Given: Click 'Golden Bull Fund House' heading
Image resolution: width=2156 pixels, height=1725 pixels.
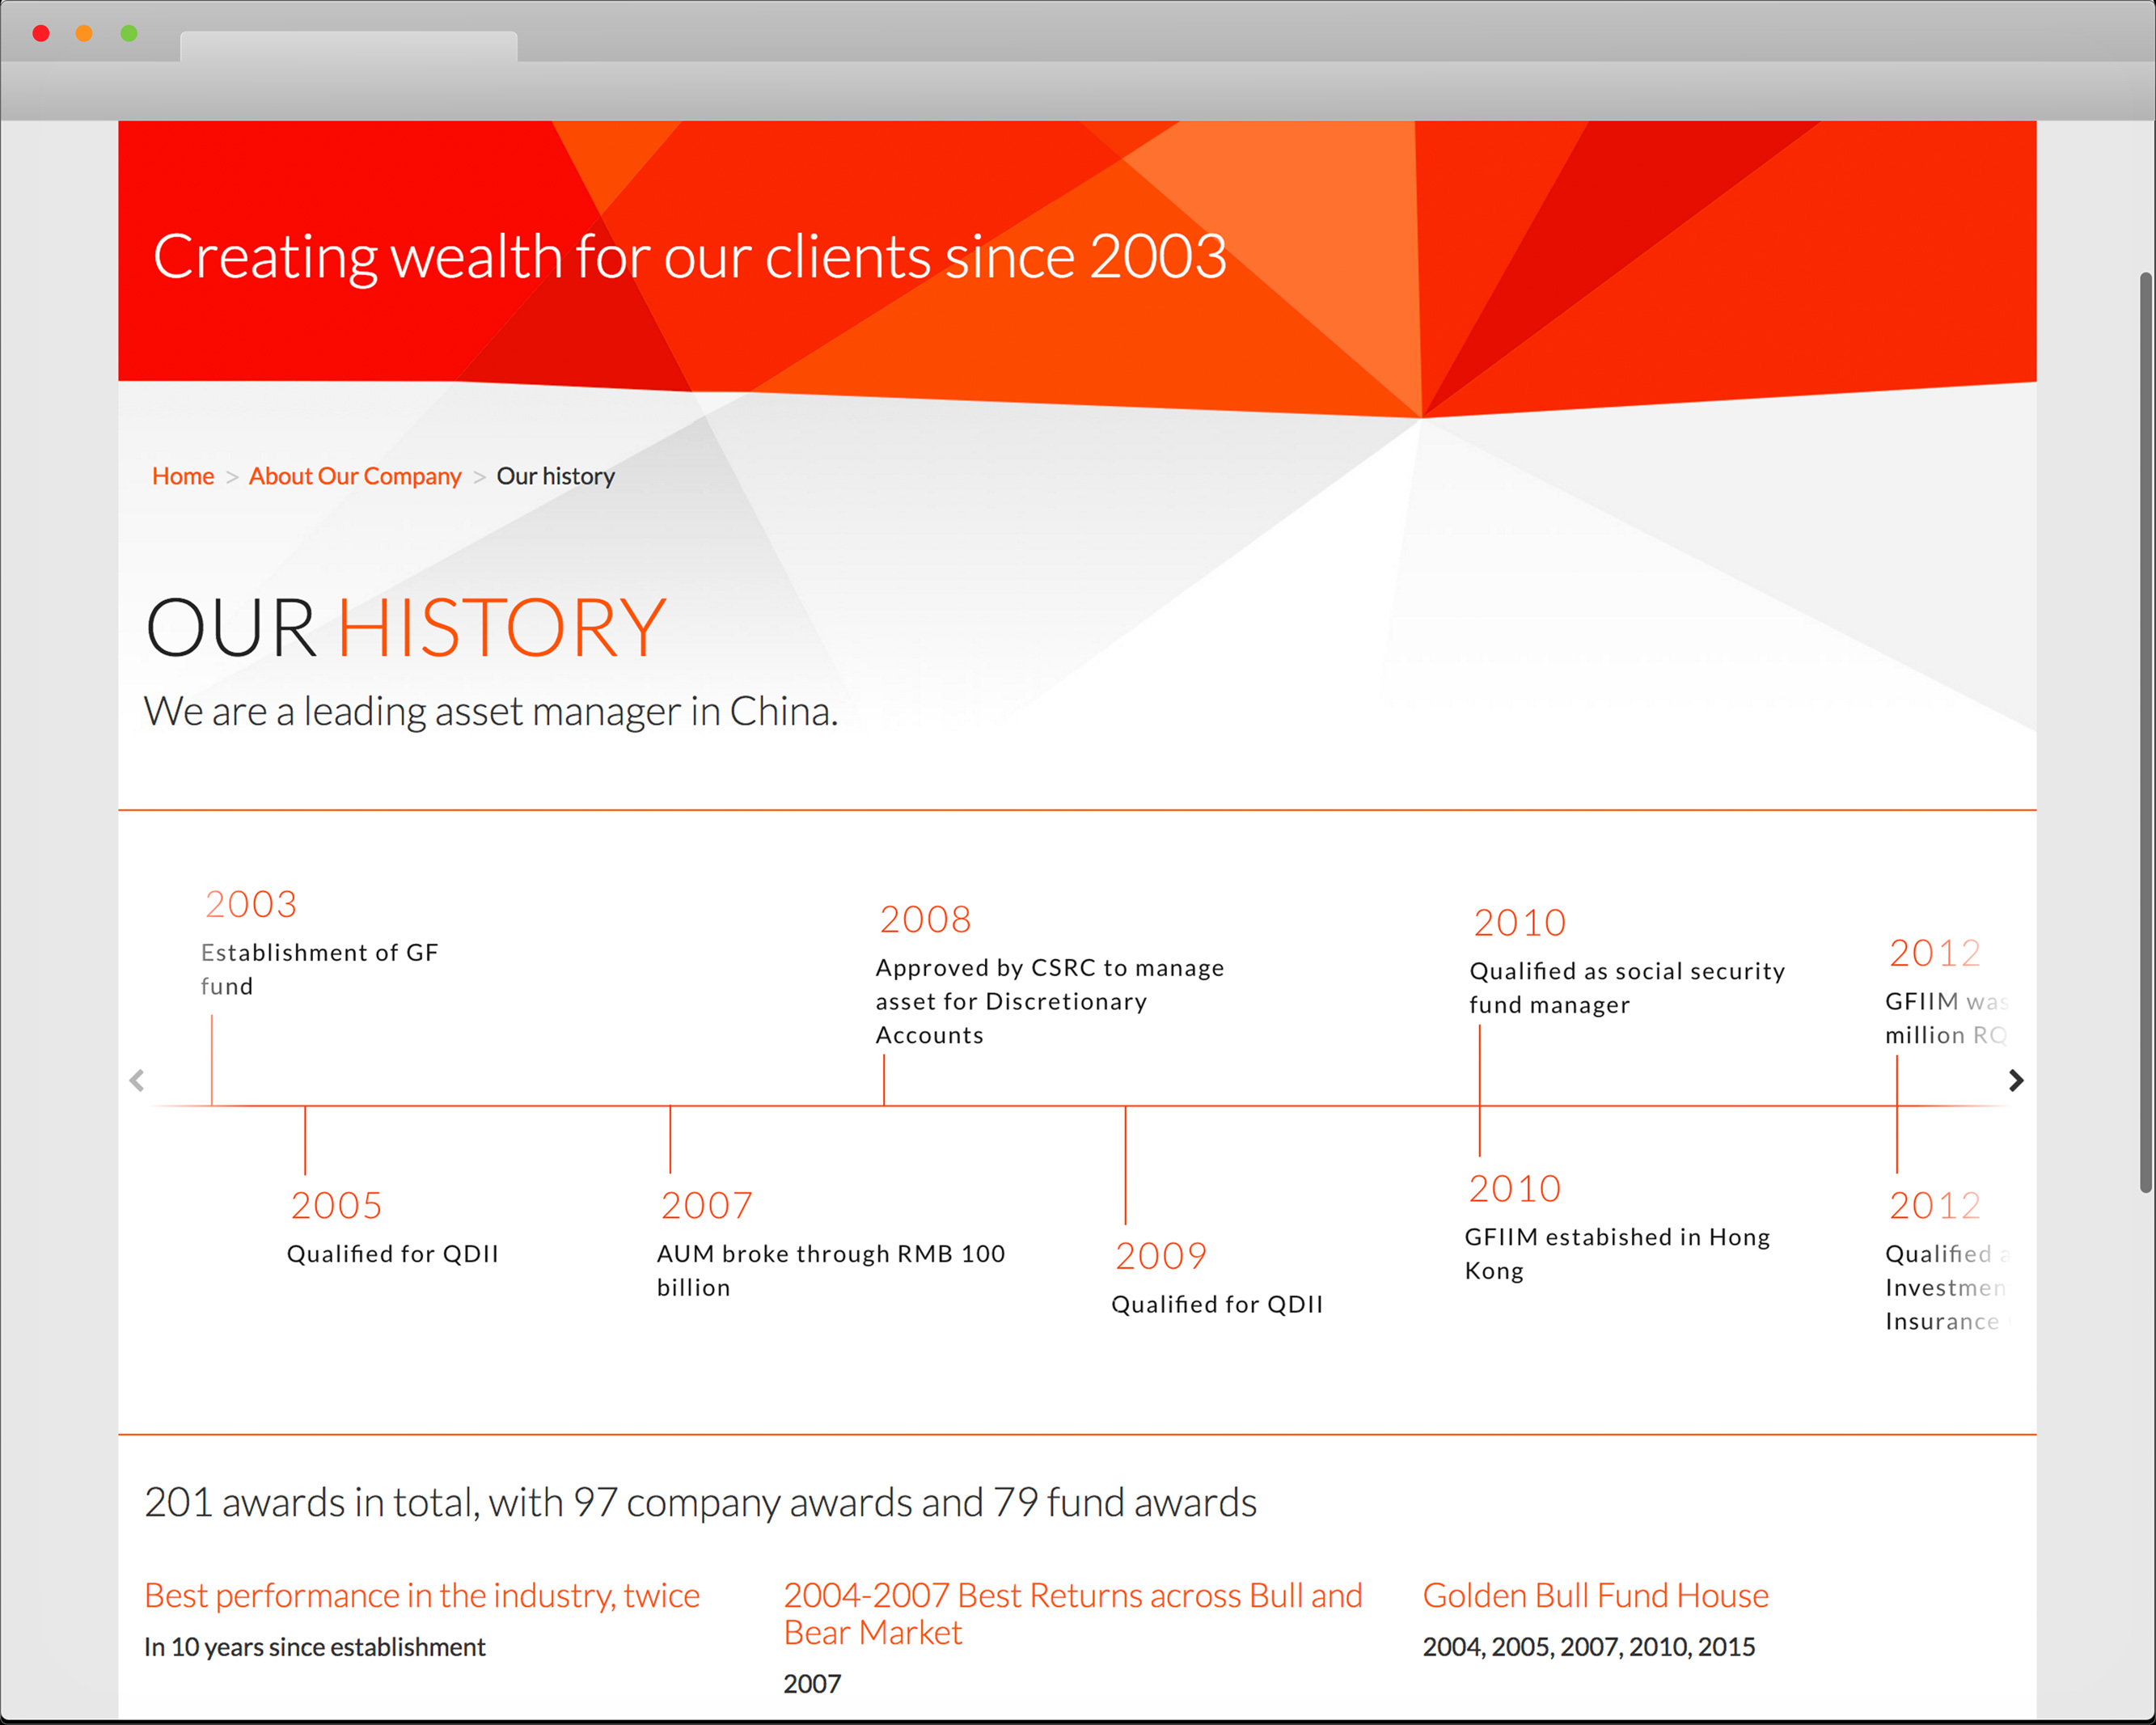Looking at the screenshot, I should (x=1595, y=1595).
